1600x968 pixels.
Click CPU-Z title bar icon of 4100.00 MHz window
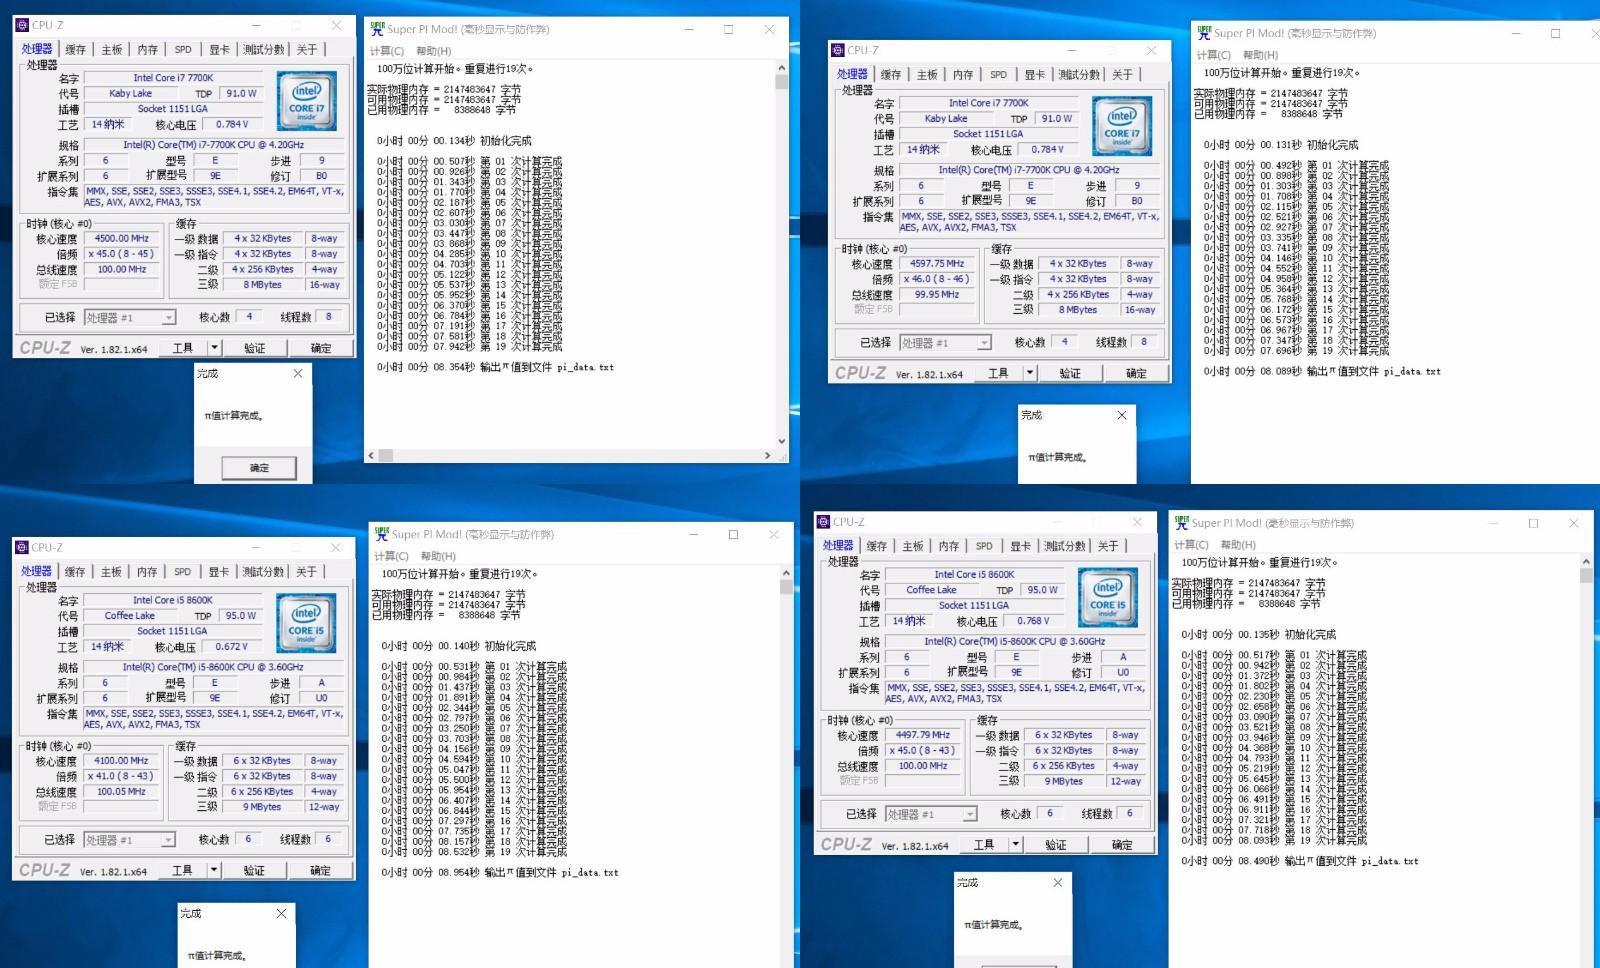pyautogui.click(x=22, y=547)
